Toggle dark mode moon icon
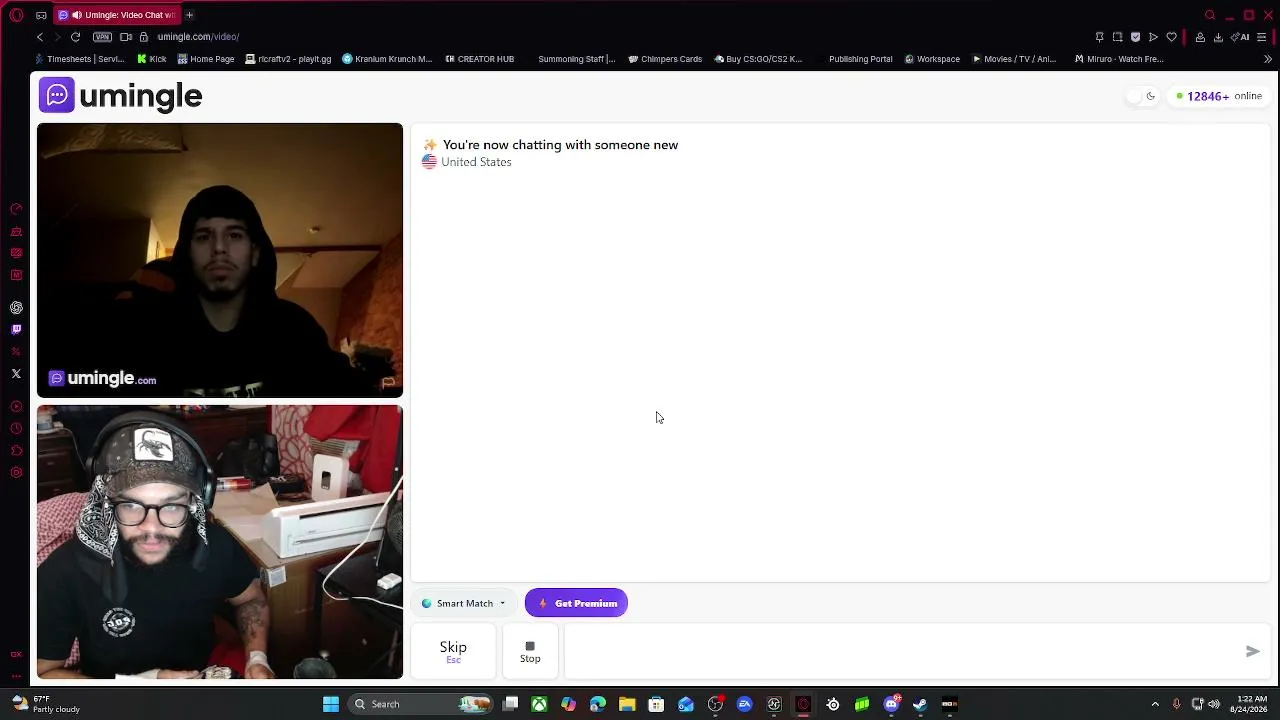This screenshot has width=1280, height=720. (1151, 96)
